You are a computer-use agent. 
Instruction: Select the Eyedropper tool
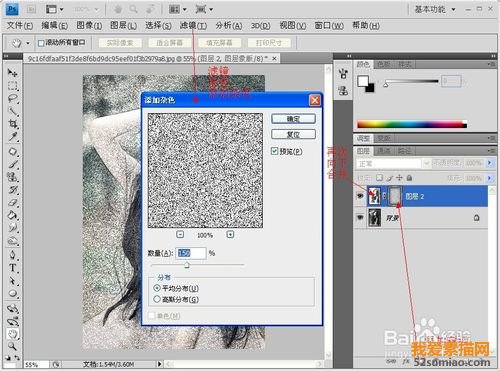click(13, 137)
